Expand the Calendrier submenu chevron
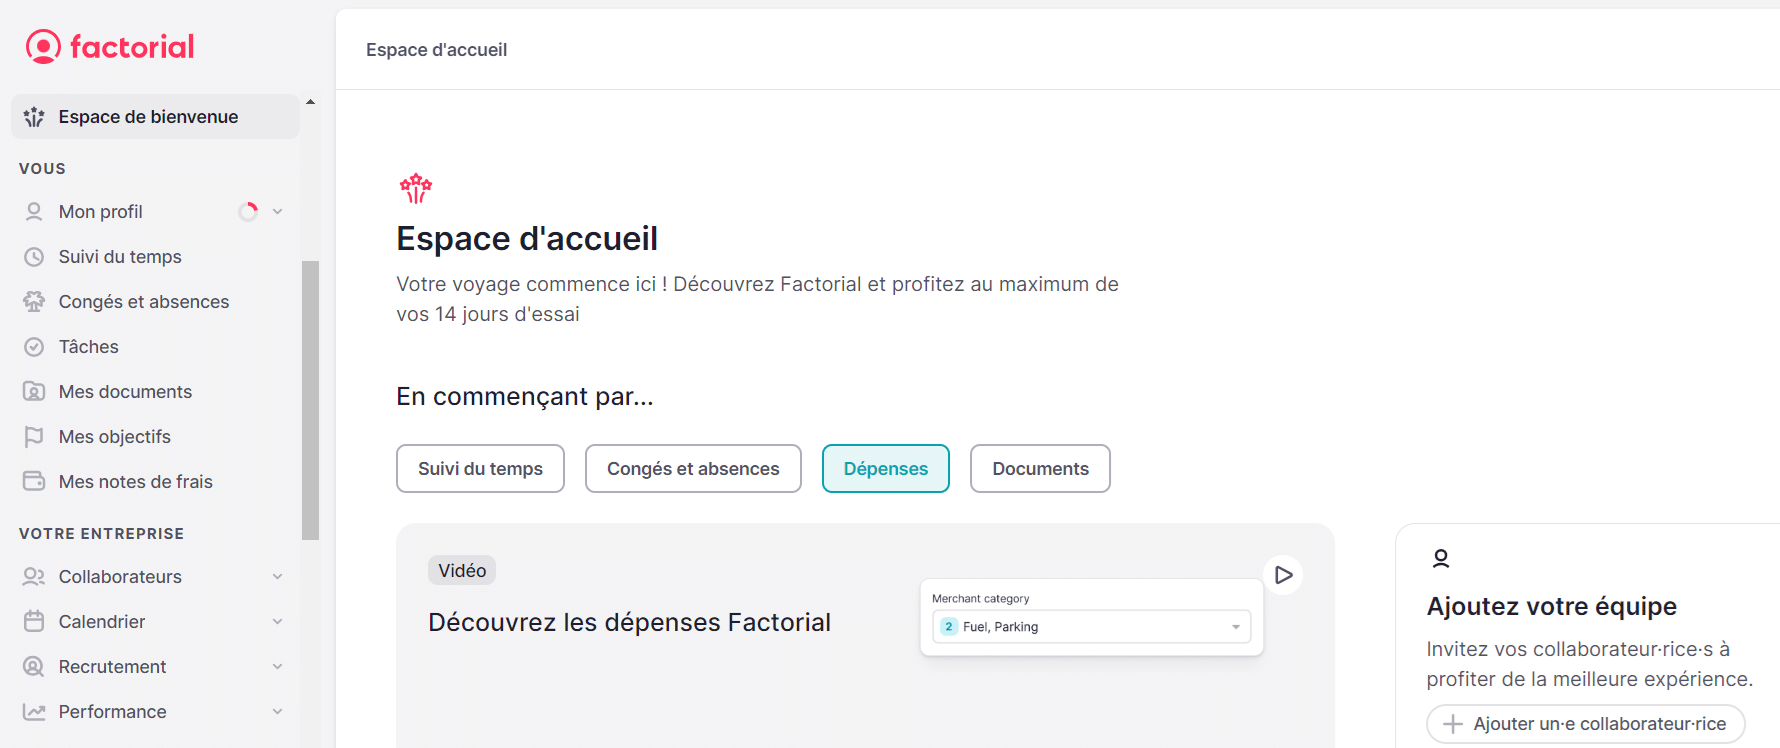 tap(278, 622)
